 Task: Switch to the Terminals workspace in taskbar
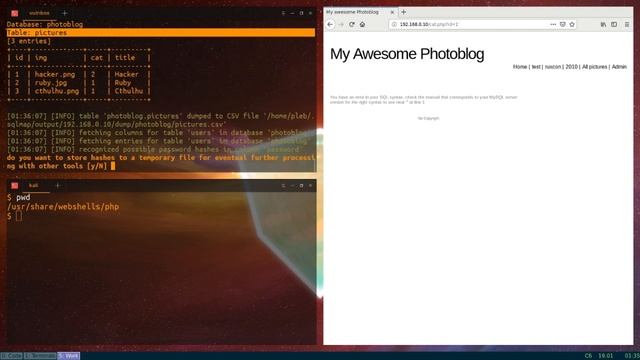(x=40, y=356)
